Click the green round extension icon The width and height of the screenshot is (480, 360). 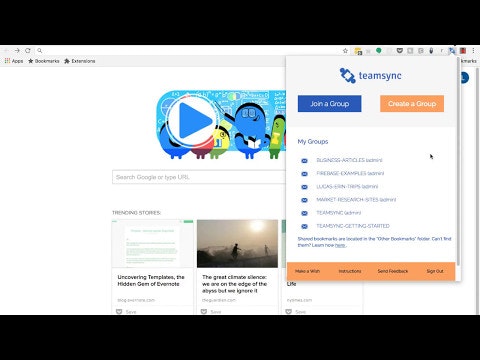[x=379, y=51]
